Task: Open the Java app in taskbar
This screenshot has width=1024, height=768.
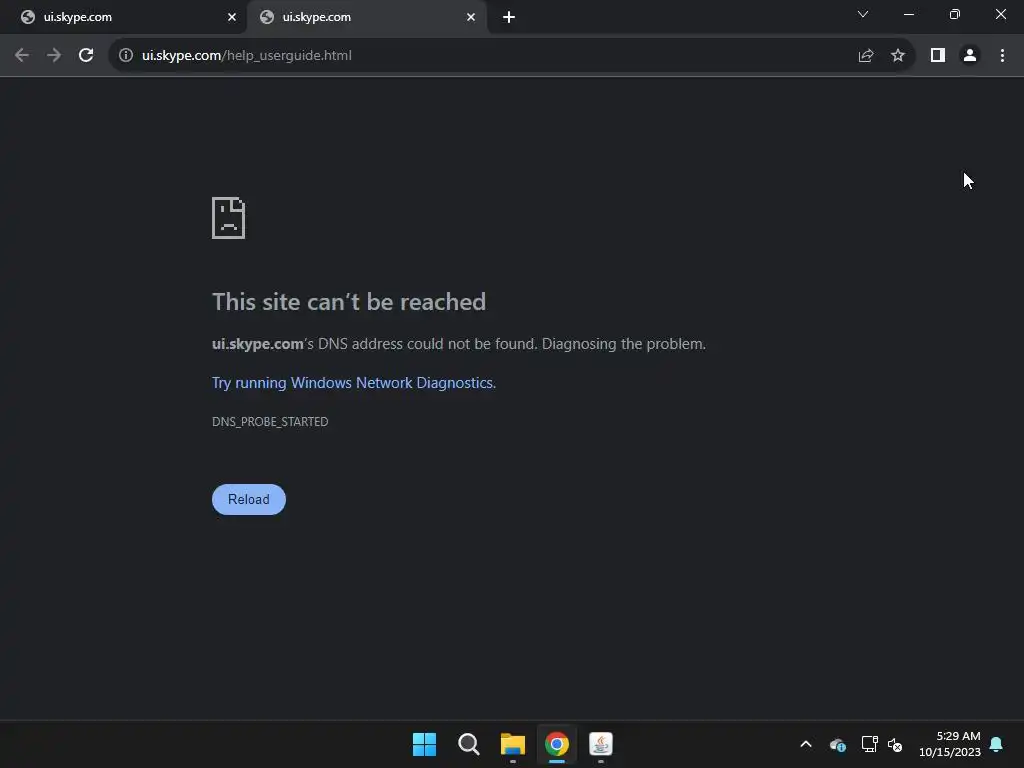Action: pyautogui.click(x=601, y=744)
